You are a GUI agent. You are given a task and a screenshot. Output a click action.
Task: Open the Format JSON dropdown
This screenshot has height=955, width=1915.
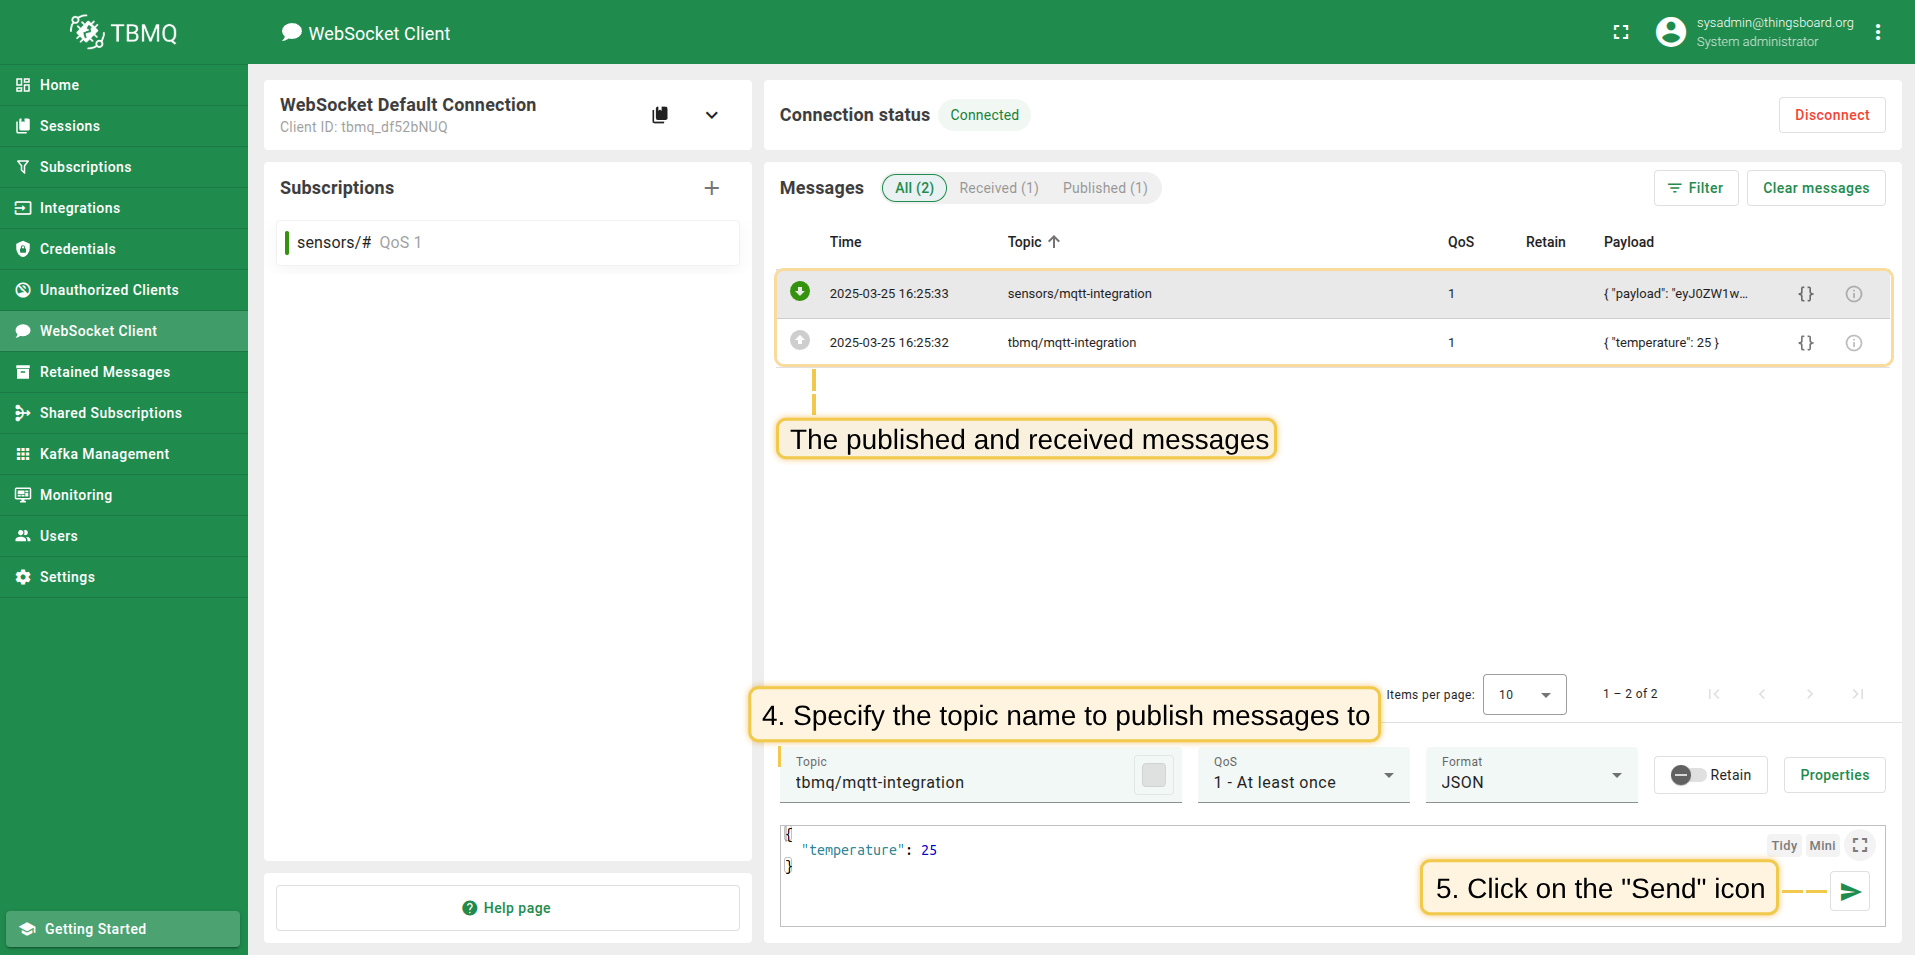click(1530, 775)
